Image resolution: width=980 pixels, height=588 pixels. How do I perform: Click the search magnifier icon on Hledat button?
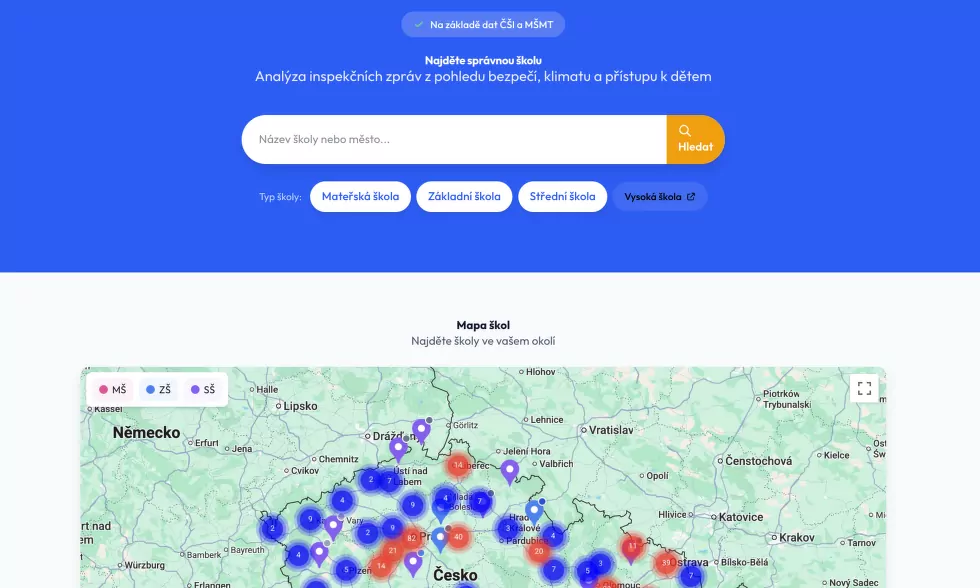point(686,130)
